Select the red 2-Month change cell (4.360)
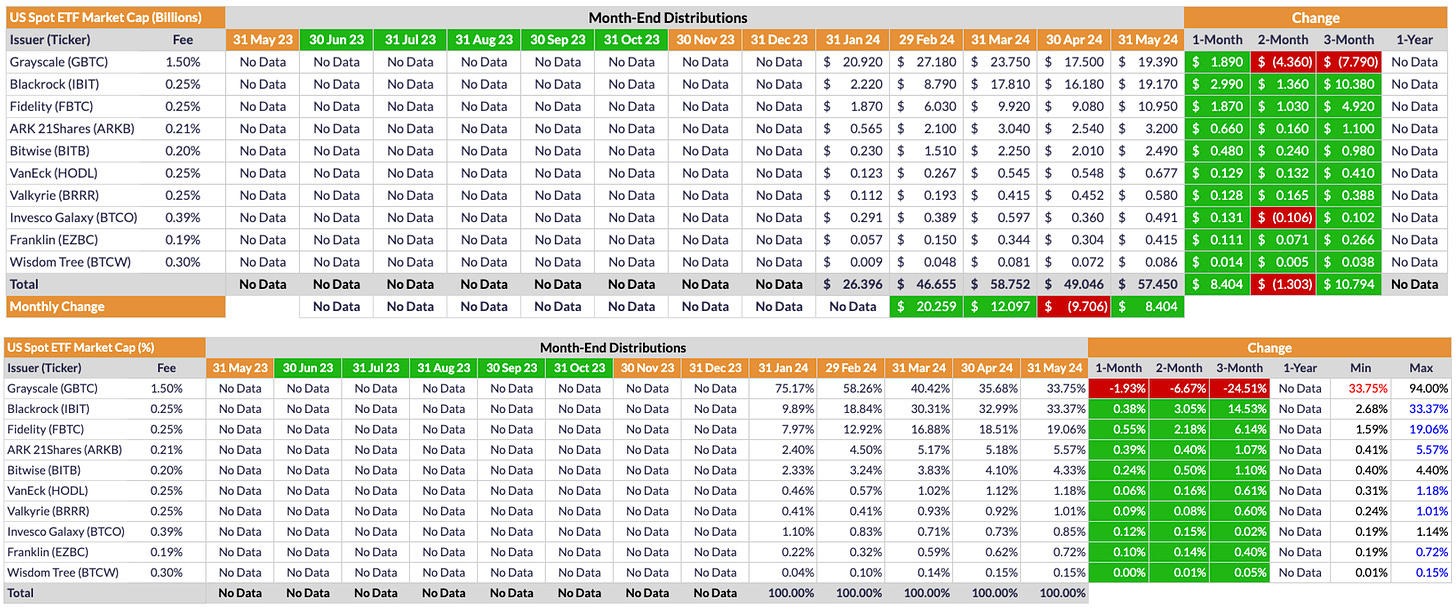 pos(1283,62)
